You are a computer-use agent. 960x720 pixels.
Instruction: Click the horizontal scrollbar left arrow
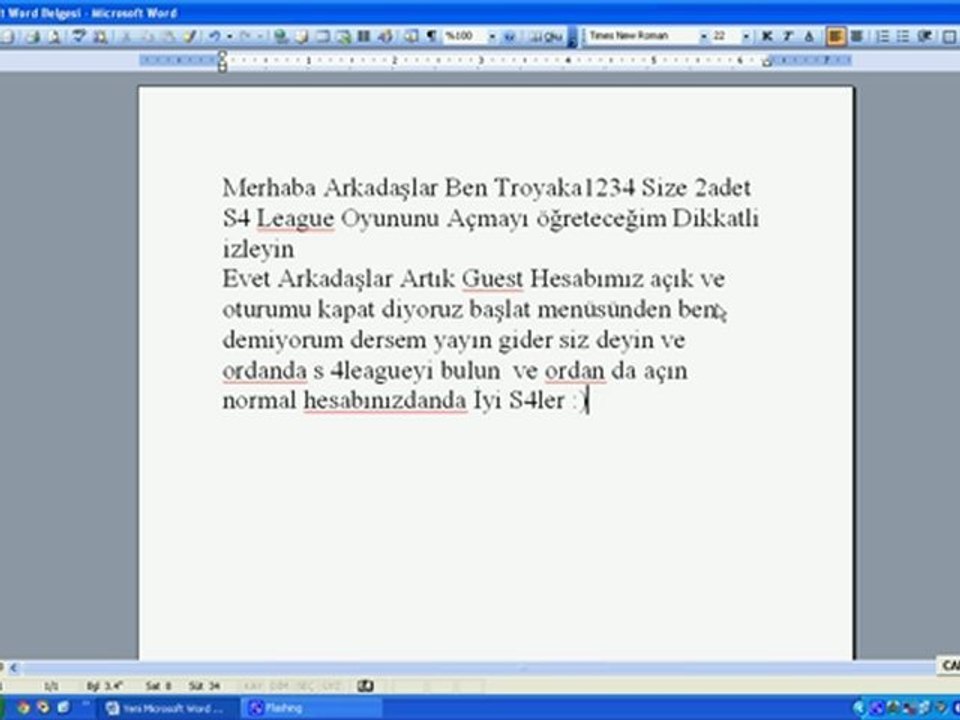[13, 667]
